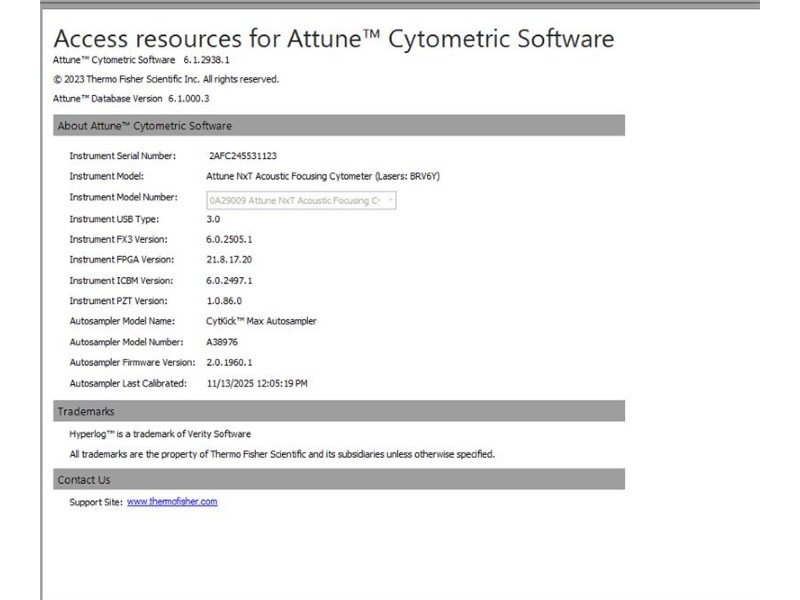Click the Access resources page title
The width and height of the screenshot is (800, 600).
coord(333,40)
